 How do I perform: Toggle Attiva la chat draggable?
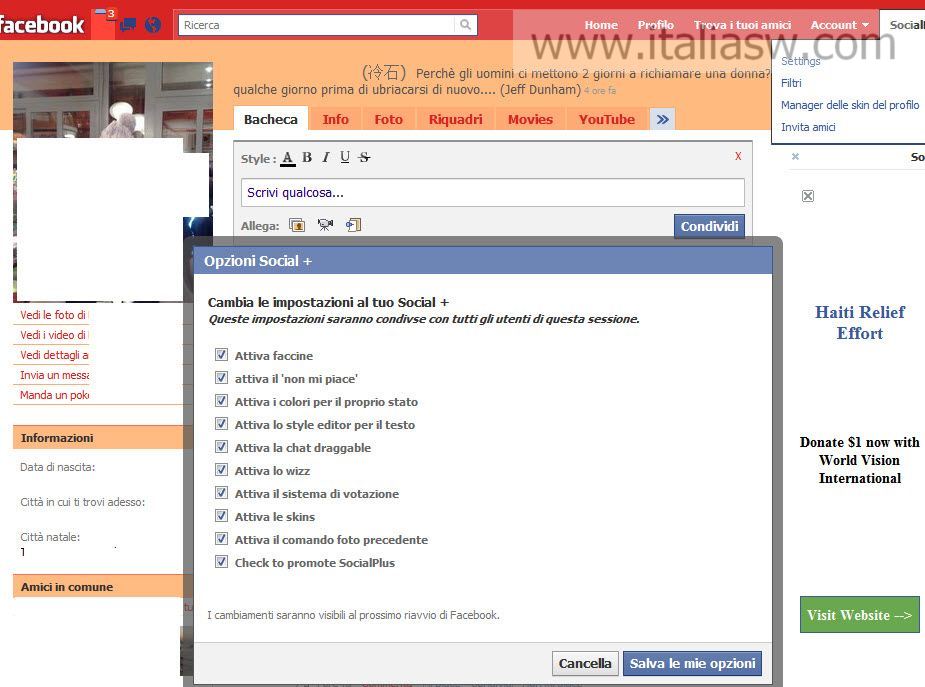point(221,446)
